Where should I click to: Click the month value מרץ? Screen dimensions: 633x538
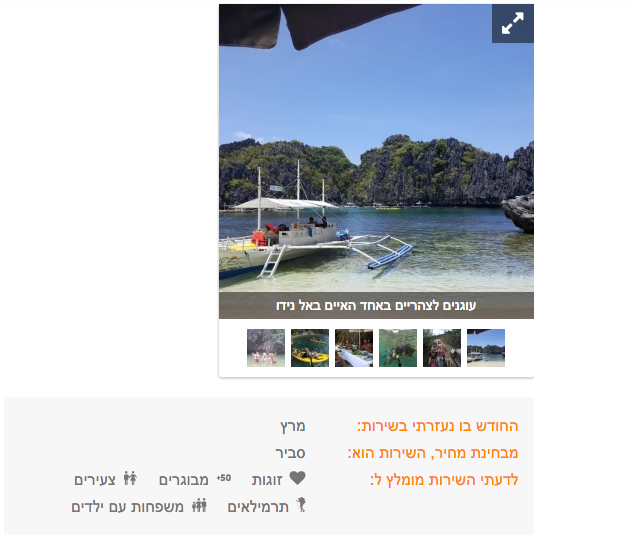click(293, 426)
